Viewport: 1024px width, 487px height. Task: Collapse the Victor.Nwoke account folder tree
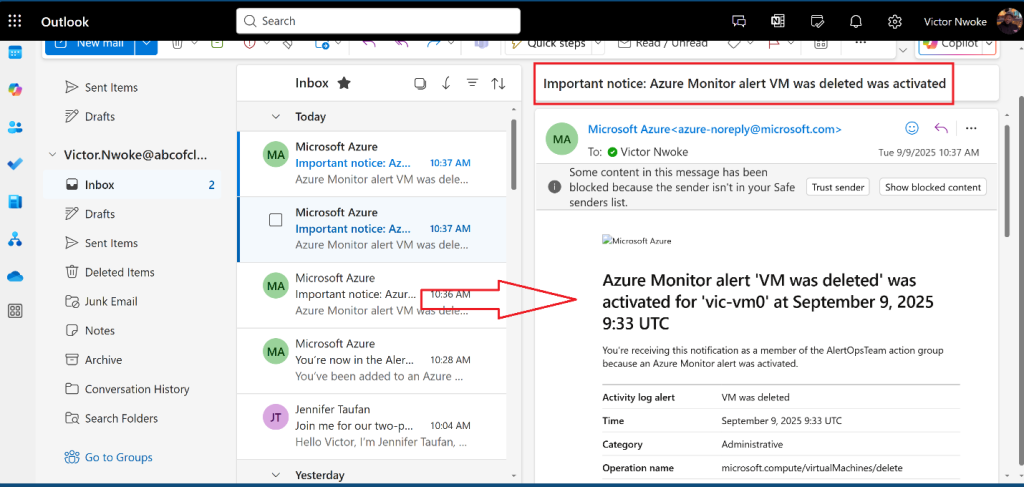53,155
